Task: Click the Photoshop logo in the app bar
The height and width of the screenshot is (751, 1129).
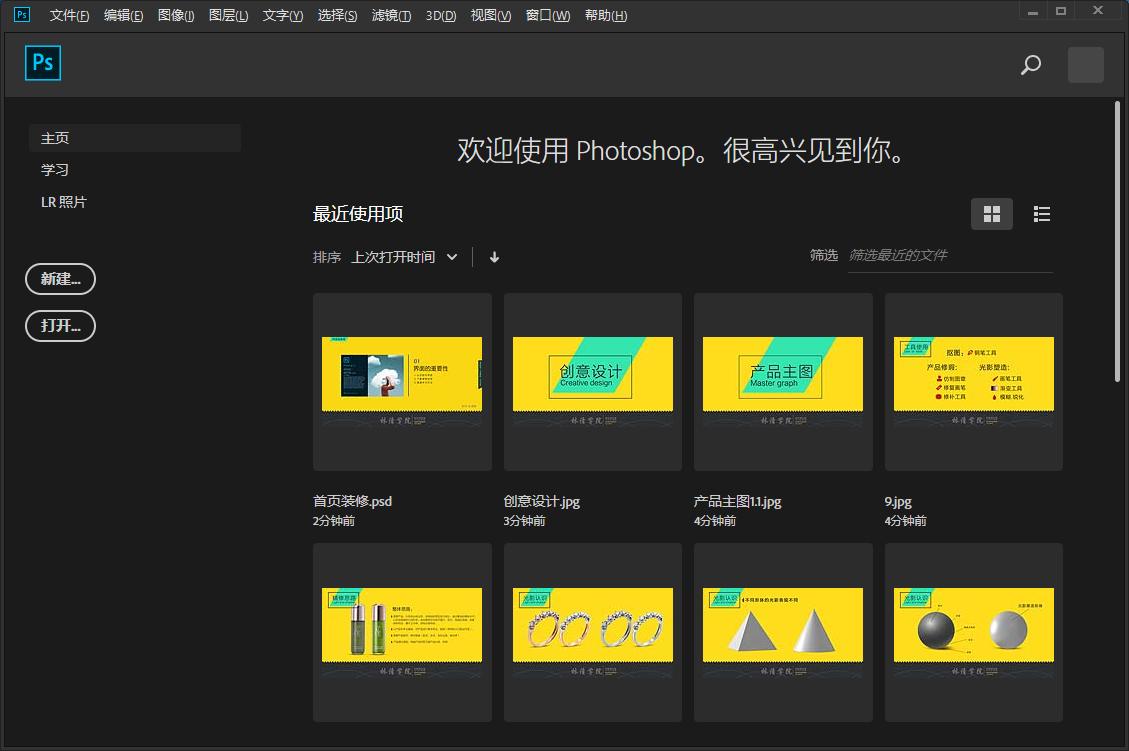Action: point(42,63)
